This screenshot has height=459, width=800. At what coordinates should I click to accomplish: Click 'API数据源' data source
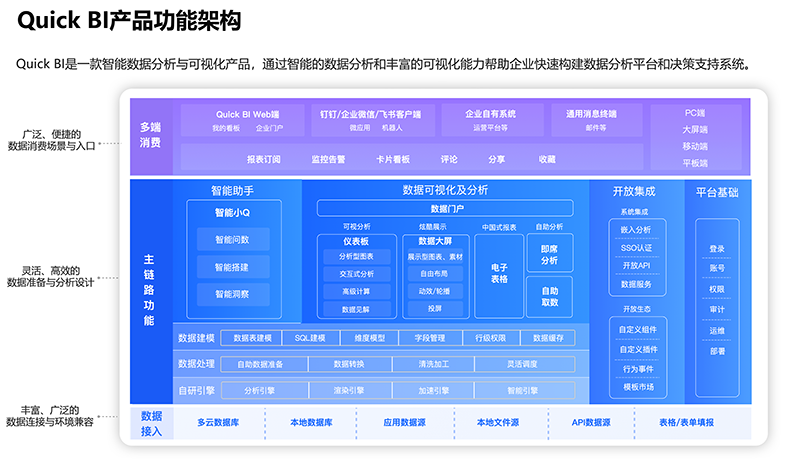tap(591, 423)
